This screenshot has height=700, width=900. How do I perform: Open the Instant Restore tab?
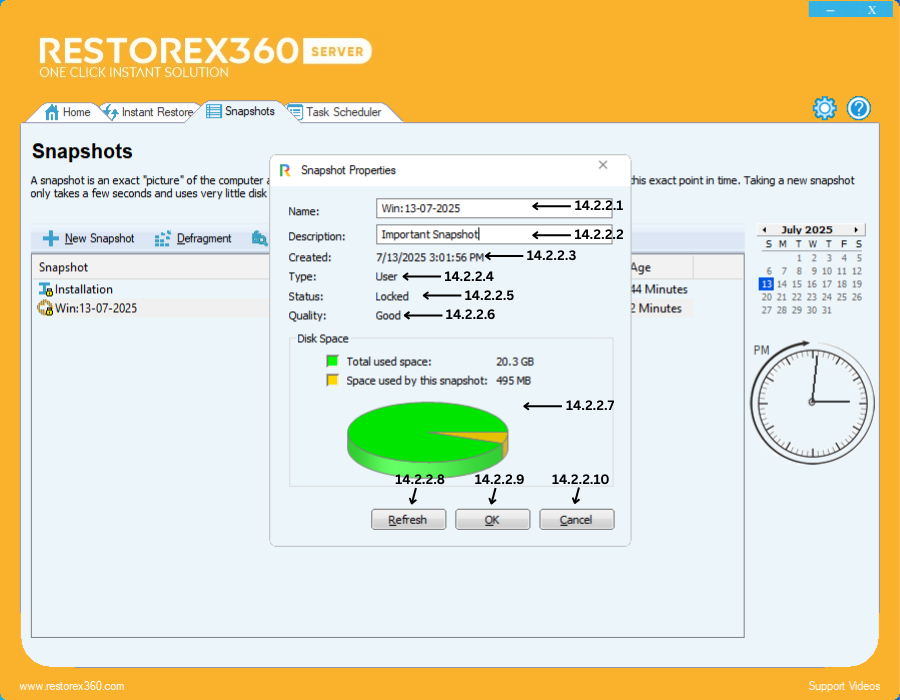pyautogui.click(x=149, y=112)
